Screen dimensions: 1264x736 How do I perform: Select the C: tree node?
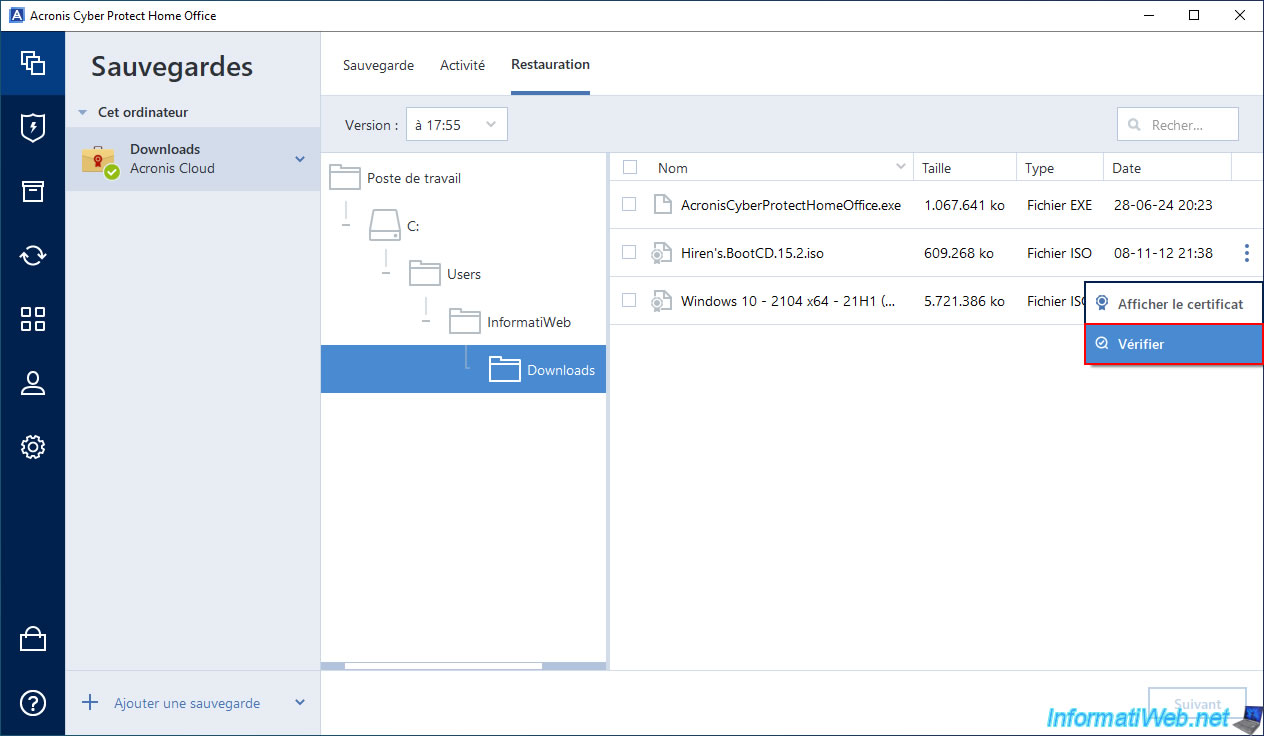(x=413, y=226)
